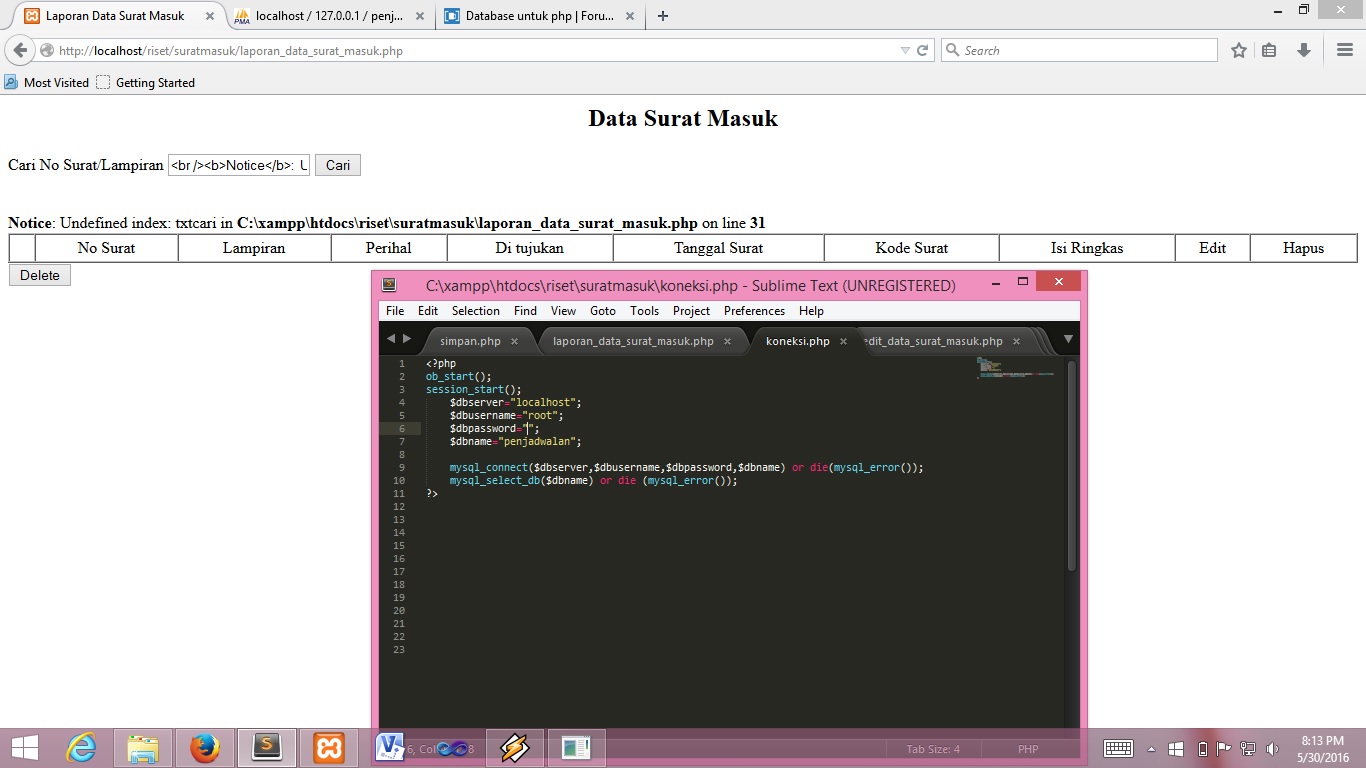
Task: Reload the page with refresh icon
Action: tap(923, 50)
